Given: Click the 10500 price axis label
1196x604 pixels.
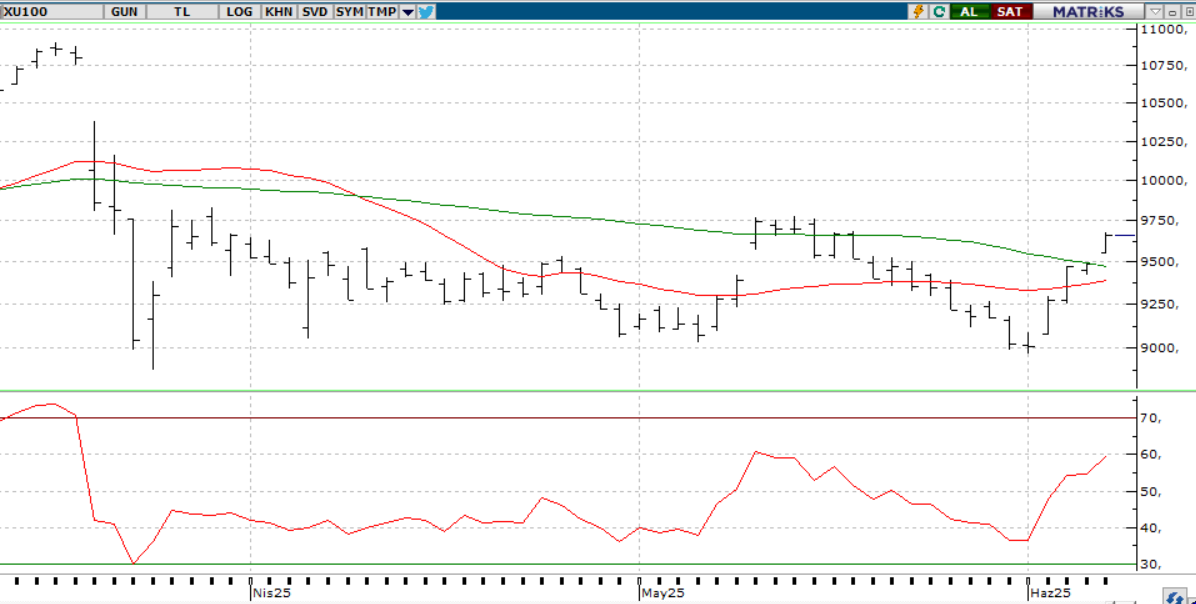Looking at the screenshot, I should (x=1163, y=103).
